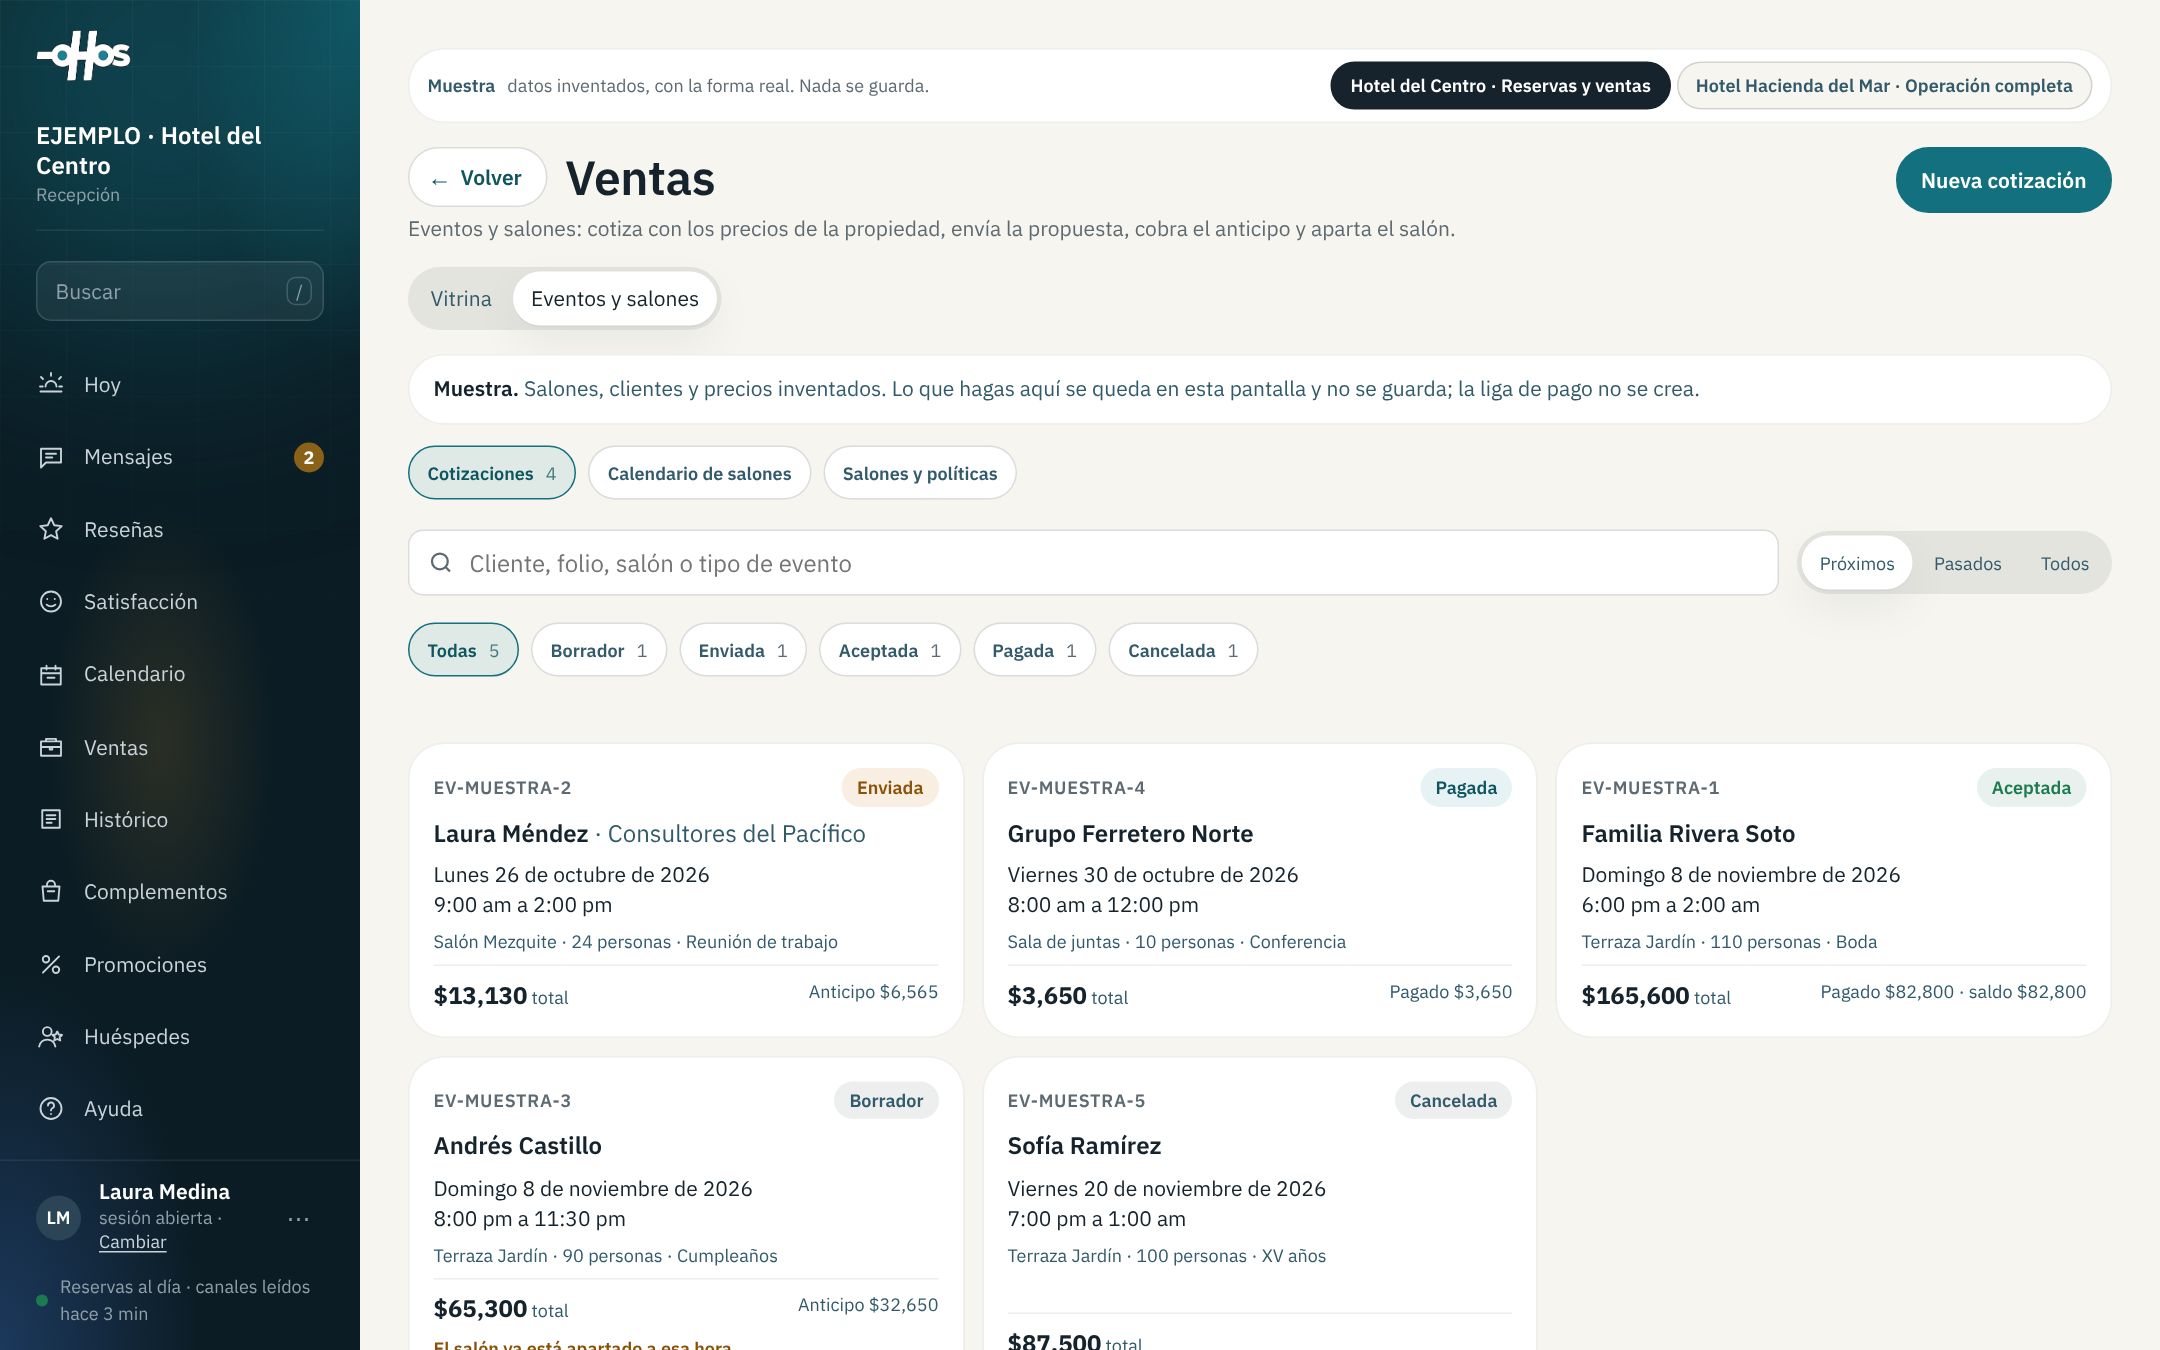Filter quotations by Pagada status
The height and width of the screenshot is (1350, 2160).
click(x=1034, y=650)
